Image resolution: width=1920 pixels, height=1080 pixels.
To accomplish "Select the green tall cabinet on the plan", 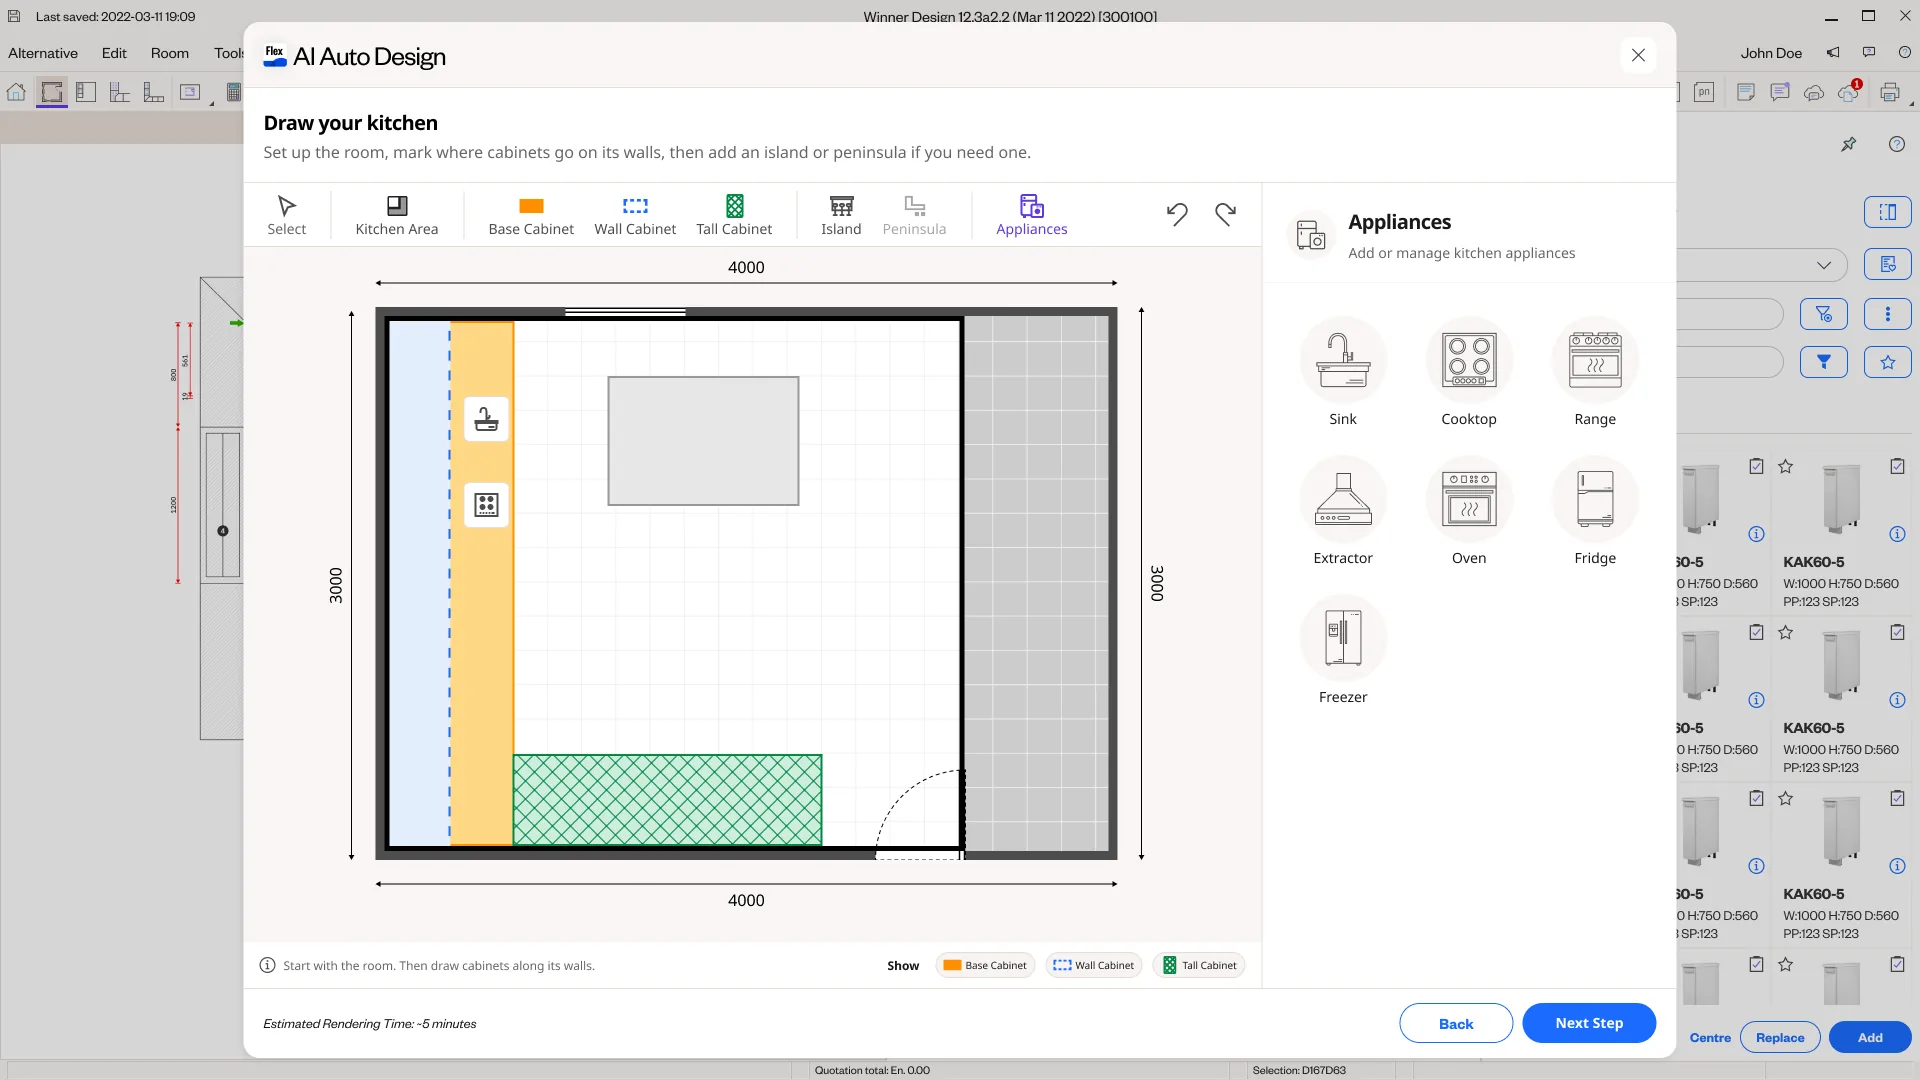I will (667, 800).
